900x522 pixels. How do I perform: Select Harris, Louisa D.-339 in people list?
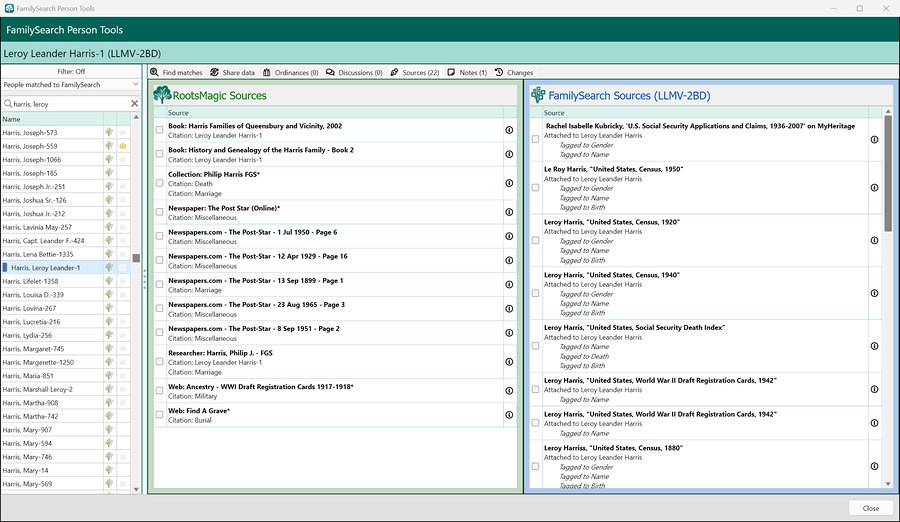tap(52, 295)
